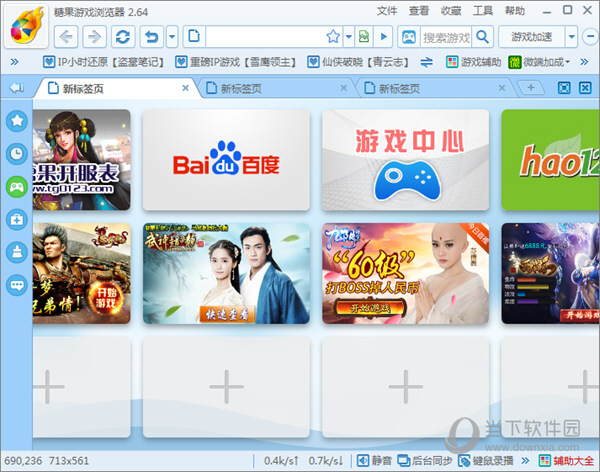Open the green hao123 tile
Image resolution: width=600 pixels, height=472 pixels.
[550, 160]
